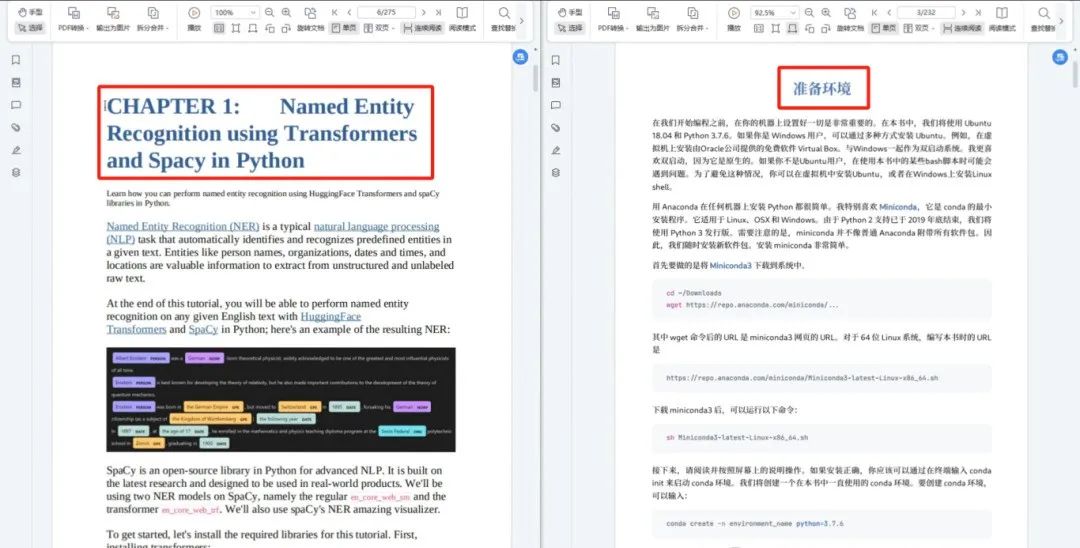Click the vertical scrollbar thumb of the Chinese PDF

point(1075,74)
